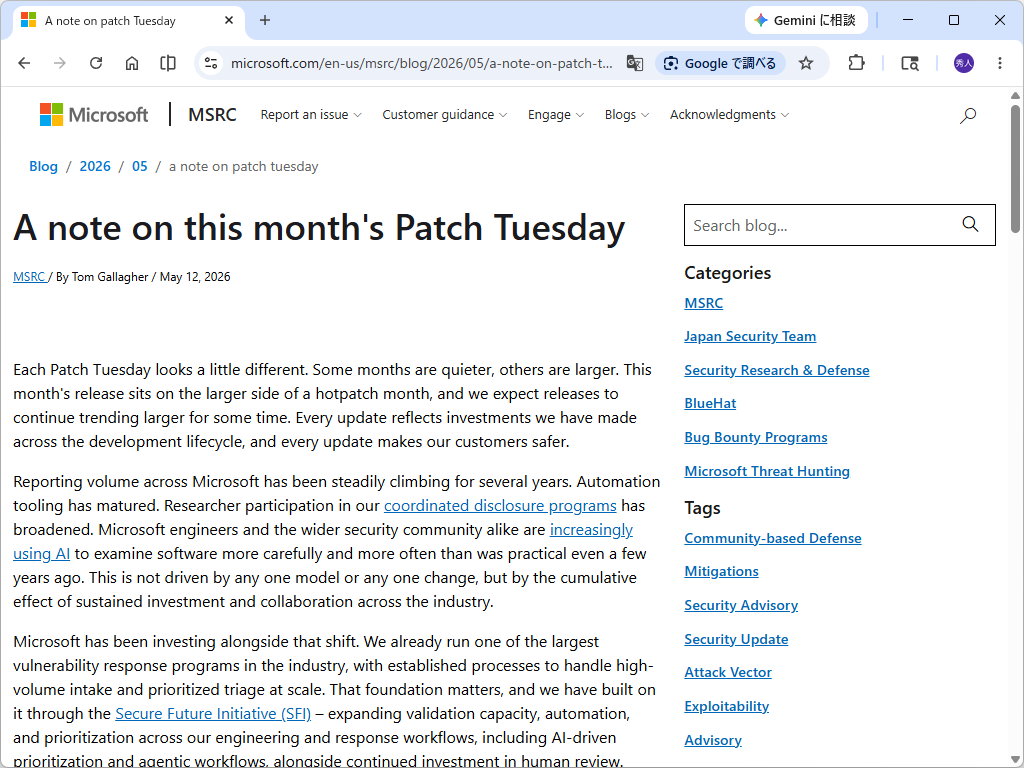The width and height of the screenshot is (1024, 768).
Task: Click the Categories heading
Action: tap(728, 273)
